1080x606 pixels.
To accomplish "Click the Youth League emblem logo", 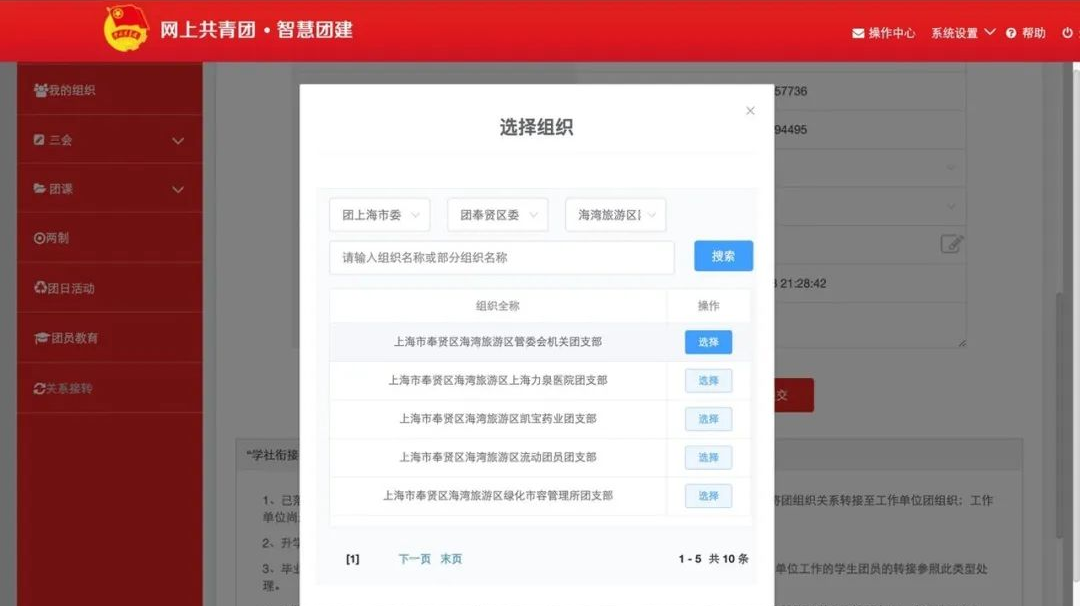I will (124, 29).
